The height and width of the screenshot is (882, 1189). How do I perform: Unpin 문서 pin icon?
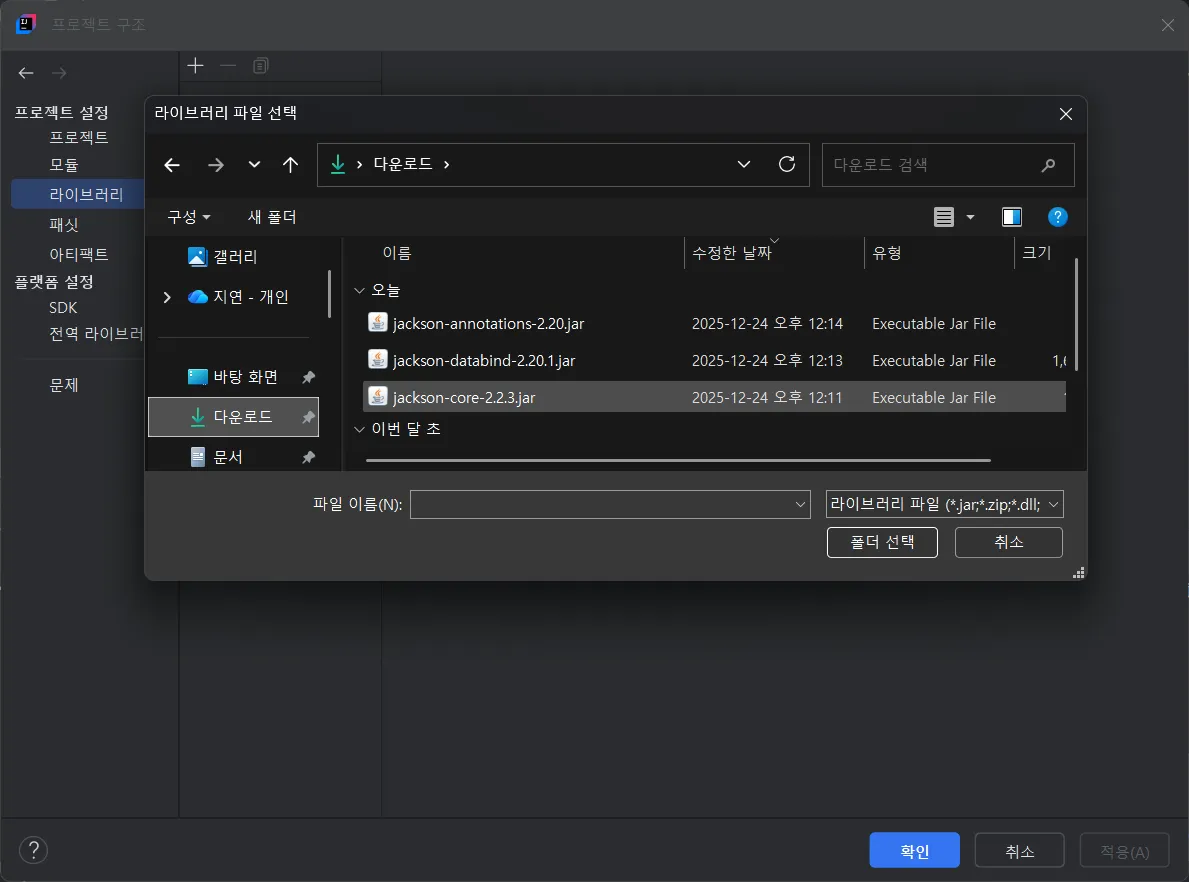pos(309,457)
